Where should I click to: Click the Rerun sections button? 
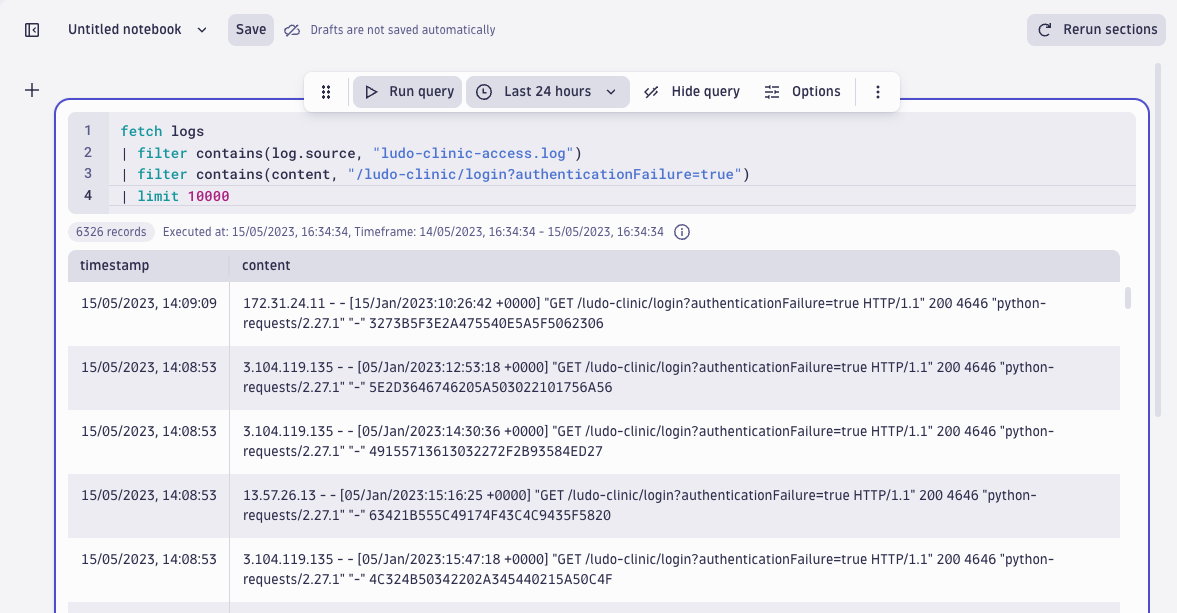coord(1096,29)
